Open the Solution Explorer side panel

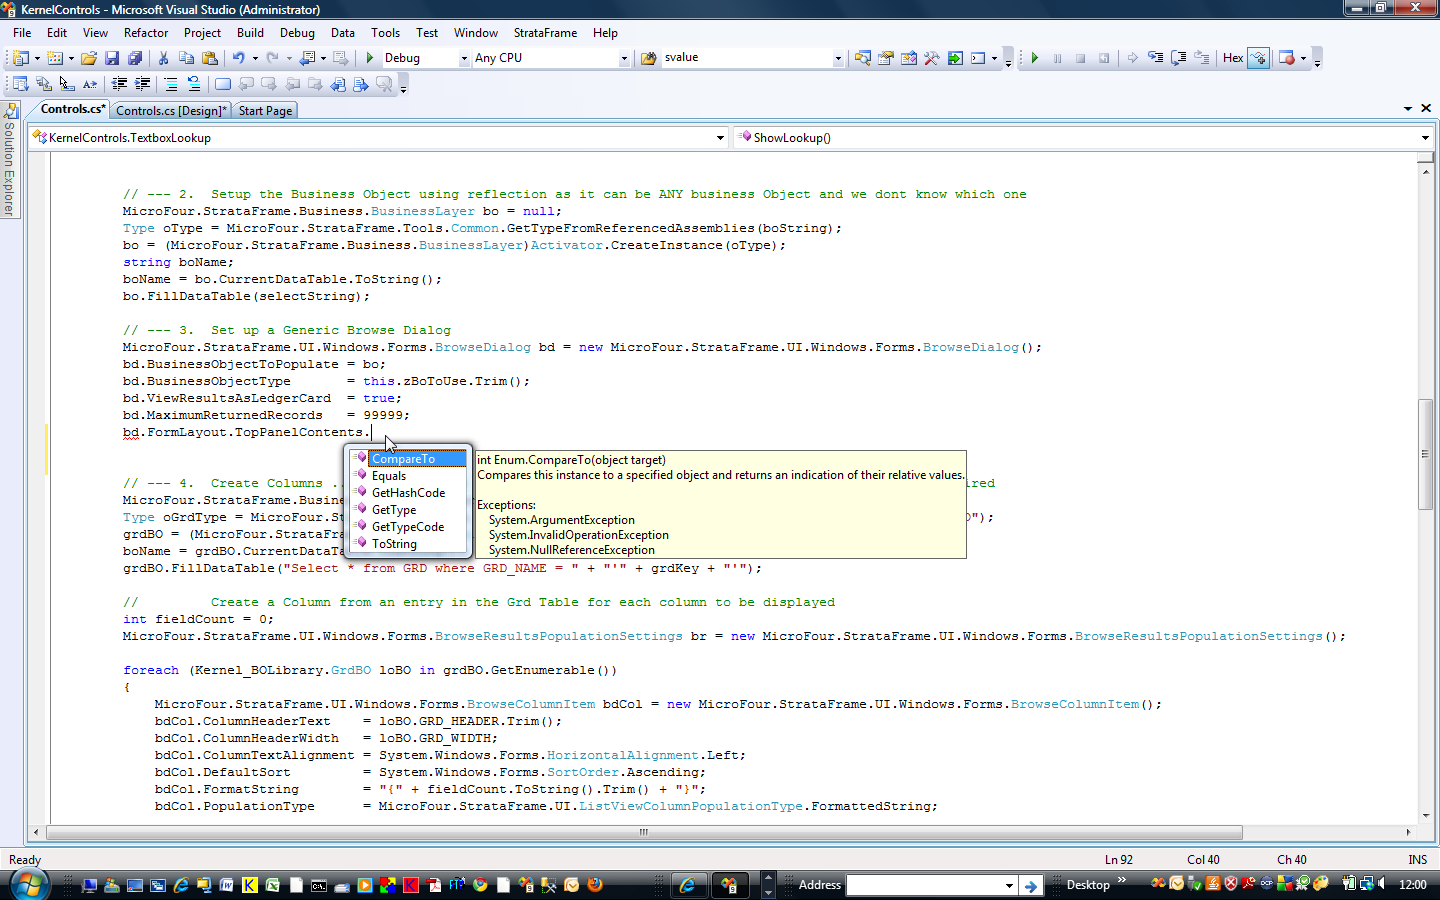pos(10,162)
